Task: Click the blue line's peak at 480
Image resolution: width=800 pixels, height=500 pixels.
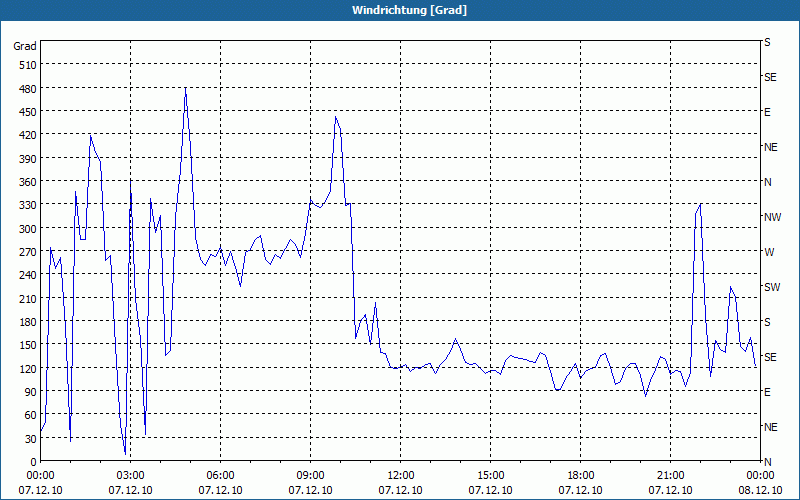Action: [x=185, y=89]
